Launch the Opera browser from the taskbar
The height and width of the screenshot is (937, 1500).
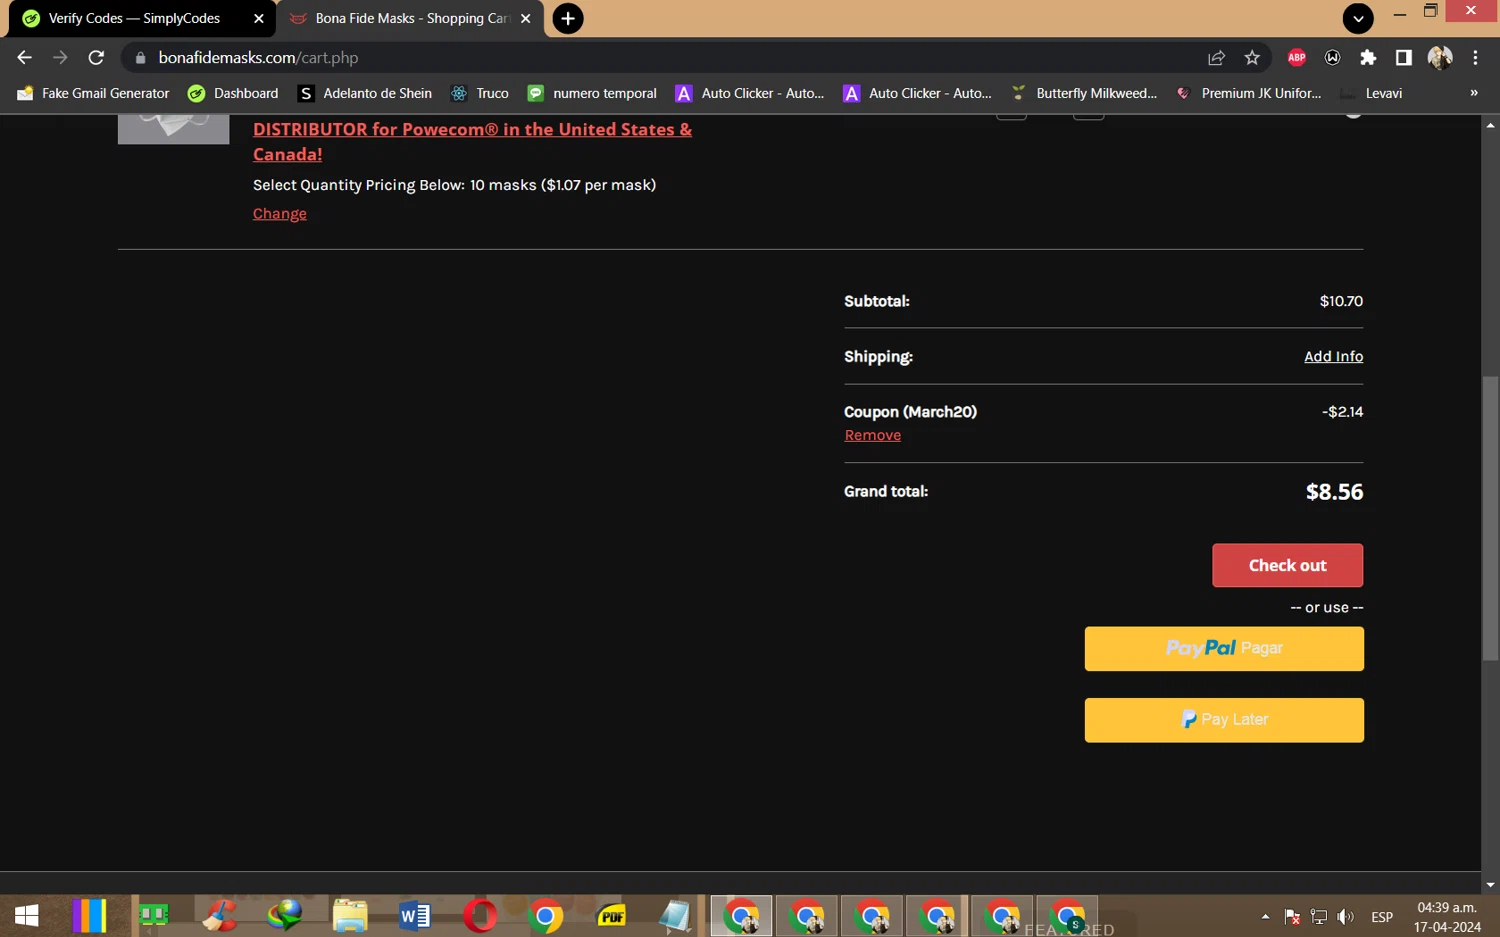coord(480,916)
